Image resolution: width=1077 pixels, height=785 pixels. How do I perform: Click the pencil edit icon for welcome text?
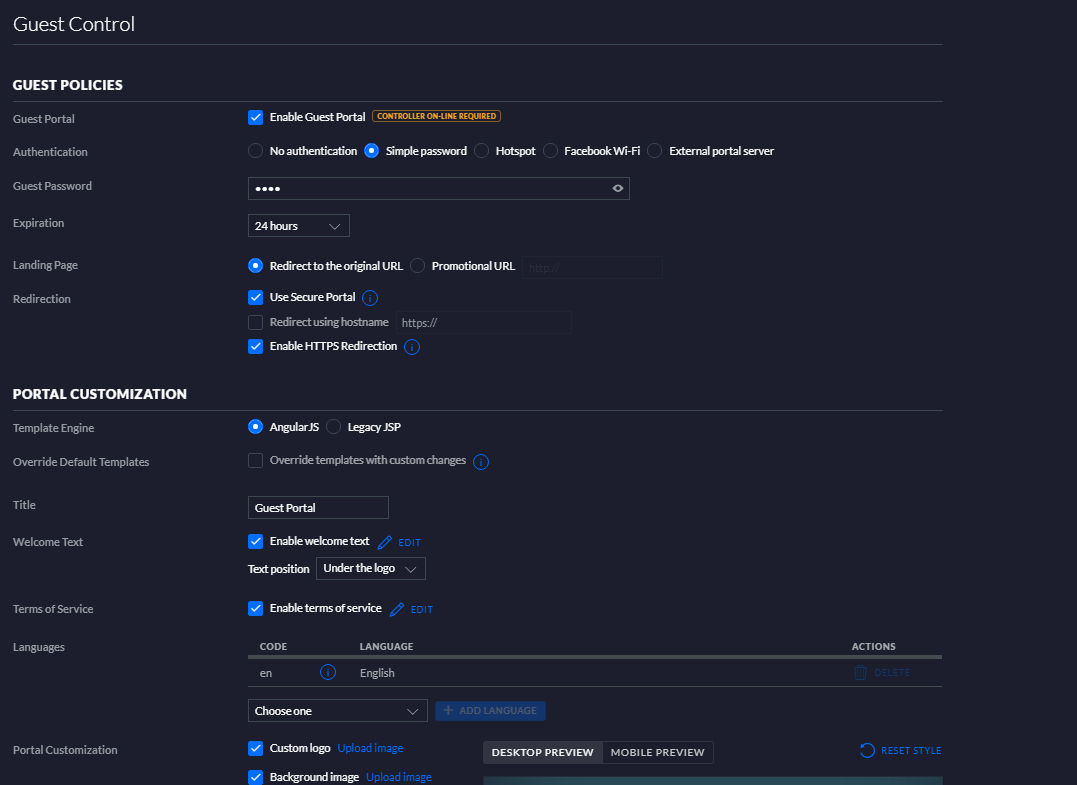pos(385,542)
